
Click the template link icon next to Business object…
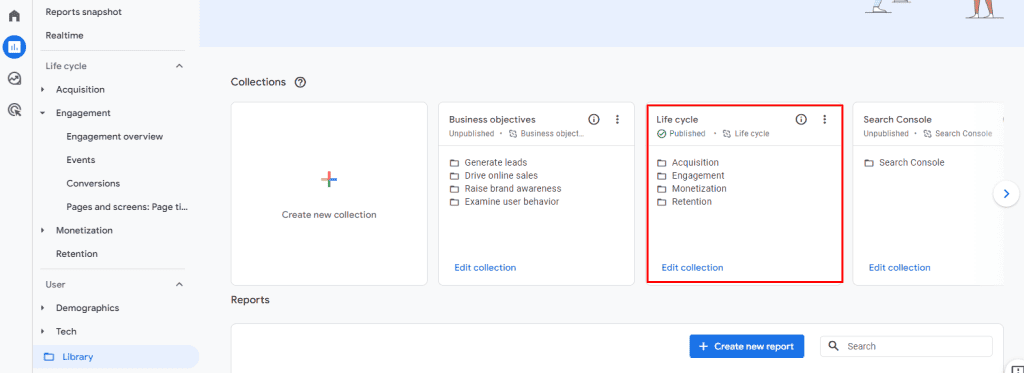click(x=513, y=133)
